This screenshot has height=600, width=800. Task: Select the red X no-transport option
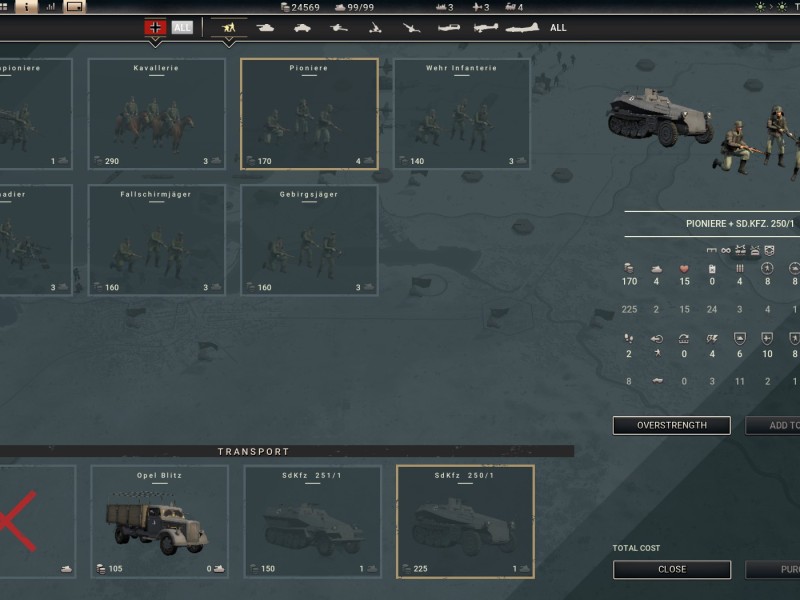pyautogui.click(x=25, y=520)
